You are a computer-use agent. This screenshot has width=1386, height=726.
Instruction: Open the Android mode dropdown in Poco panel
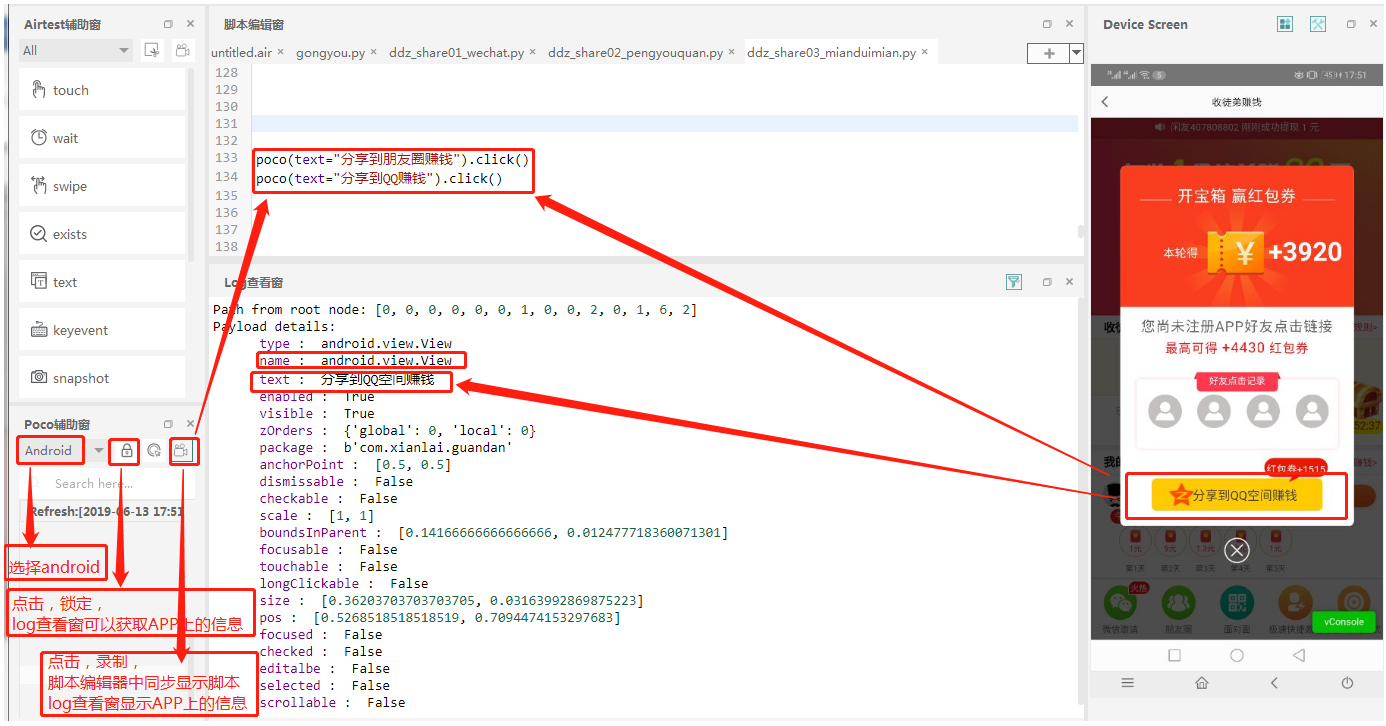tap(62, 451)
